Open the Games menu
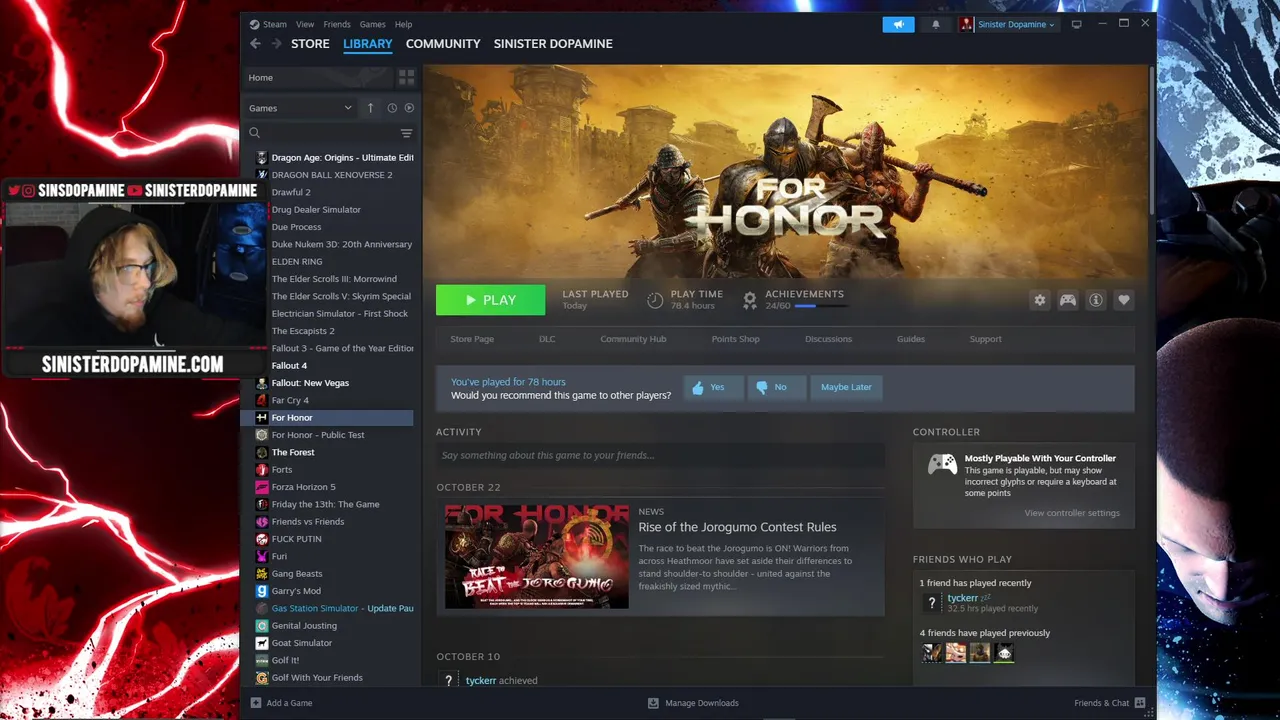Viewport: 1280px width, 720px height. (x=373, y=24)
